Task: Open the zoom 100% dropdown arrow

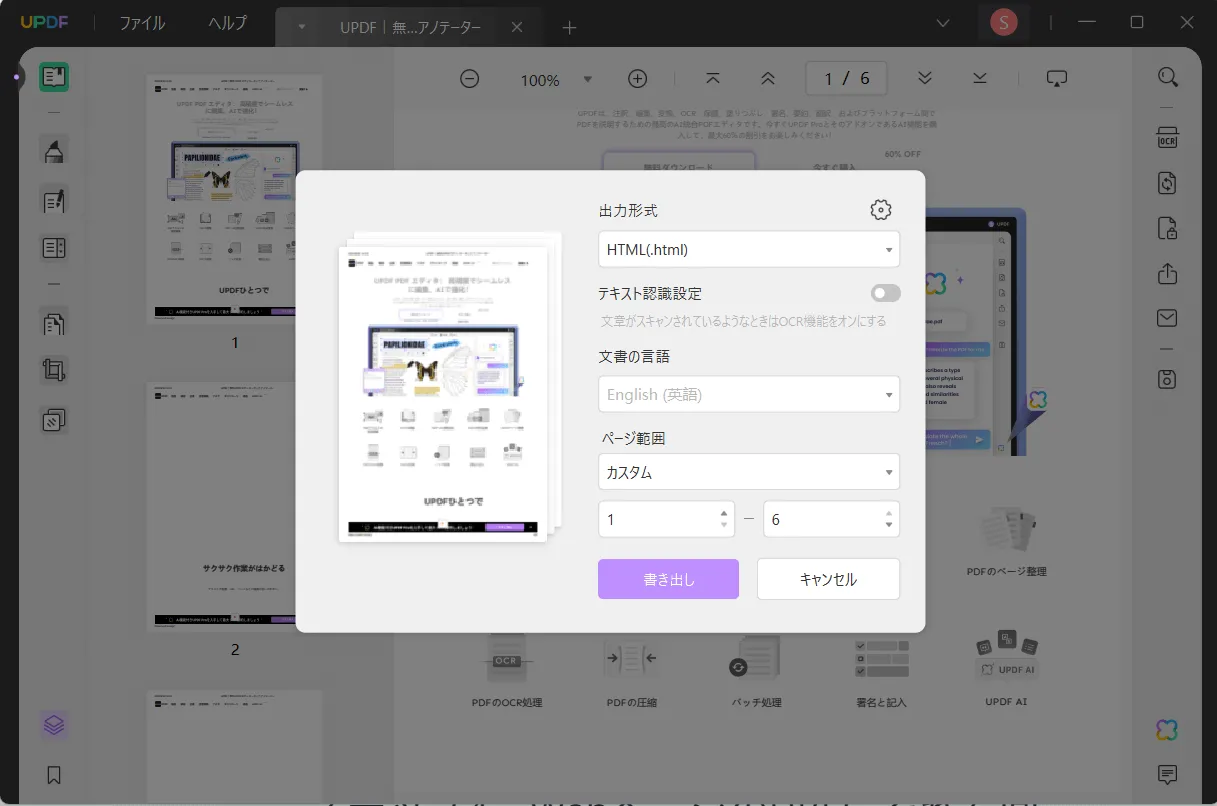Action: point(588,79)
